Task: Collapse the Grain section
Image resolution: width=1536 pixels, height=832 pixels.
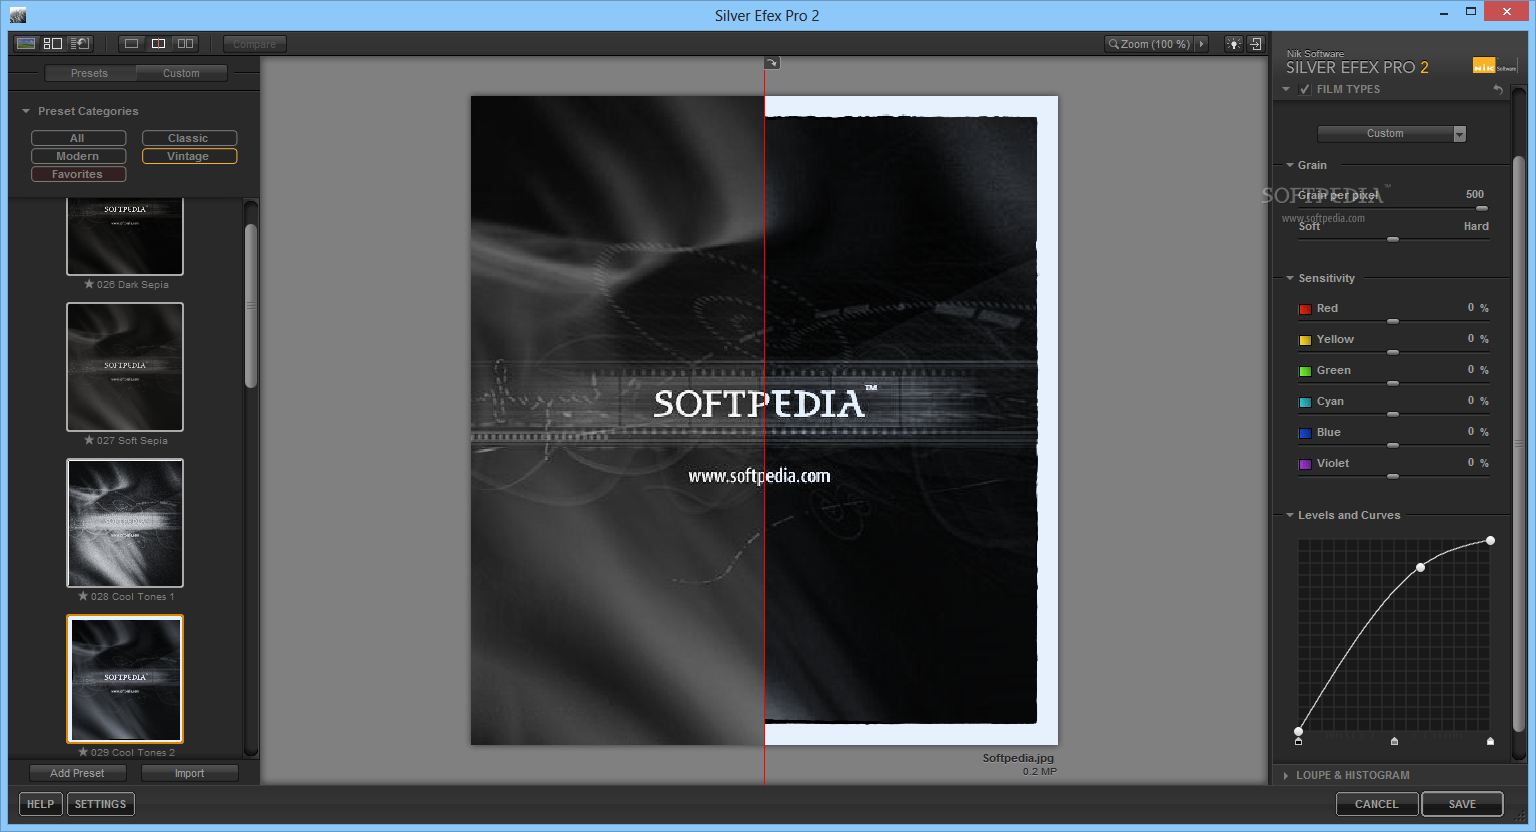Action: point(1290,165)
